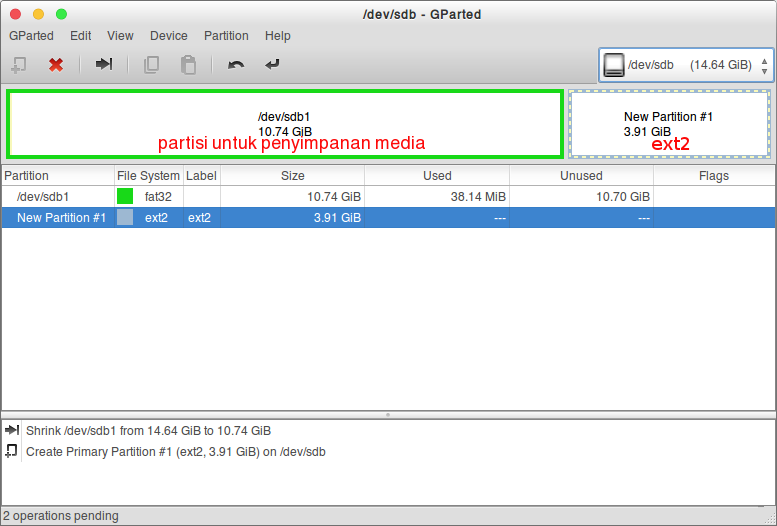Close the GParted window
The height and width of the screenshot is (526, 777).
15,14
